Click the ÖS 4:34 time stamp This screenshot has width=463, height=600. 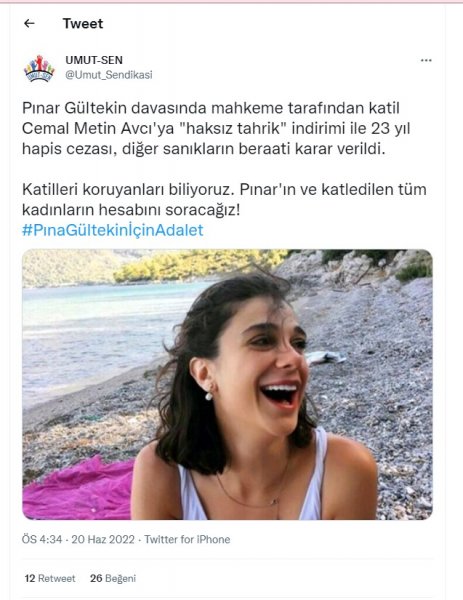tap(42, 540)
